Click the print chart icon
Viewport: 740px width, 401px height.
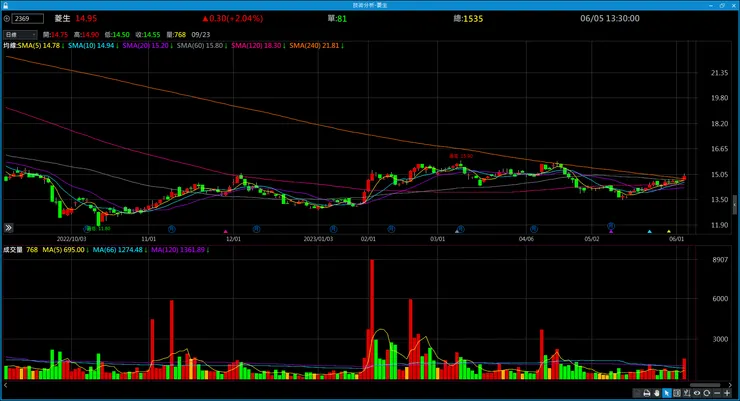pos(647,393)
